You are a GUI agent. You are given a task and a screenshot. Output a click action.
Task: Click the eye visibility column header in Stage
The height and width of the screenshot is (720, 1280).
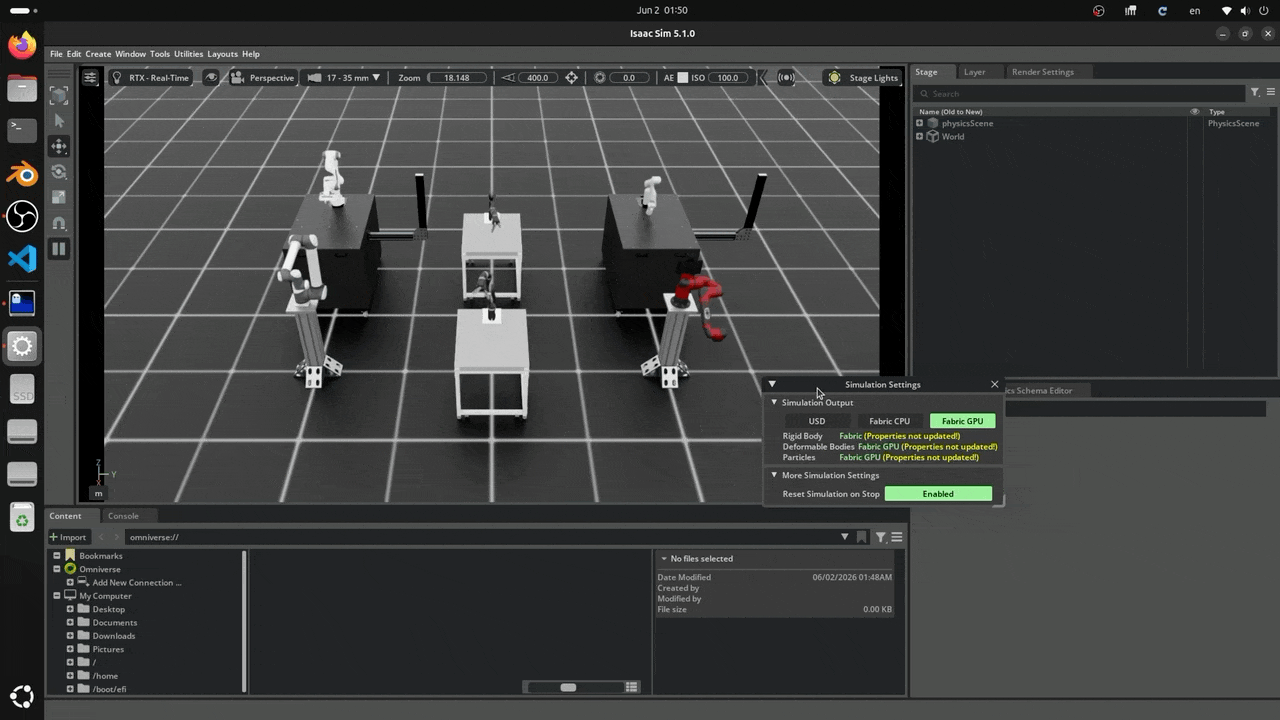(x=1194, y=112)
